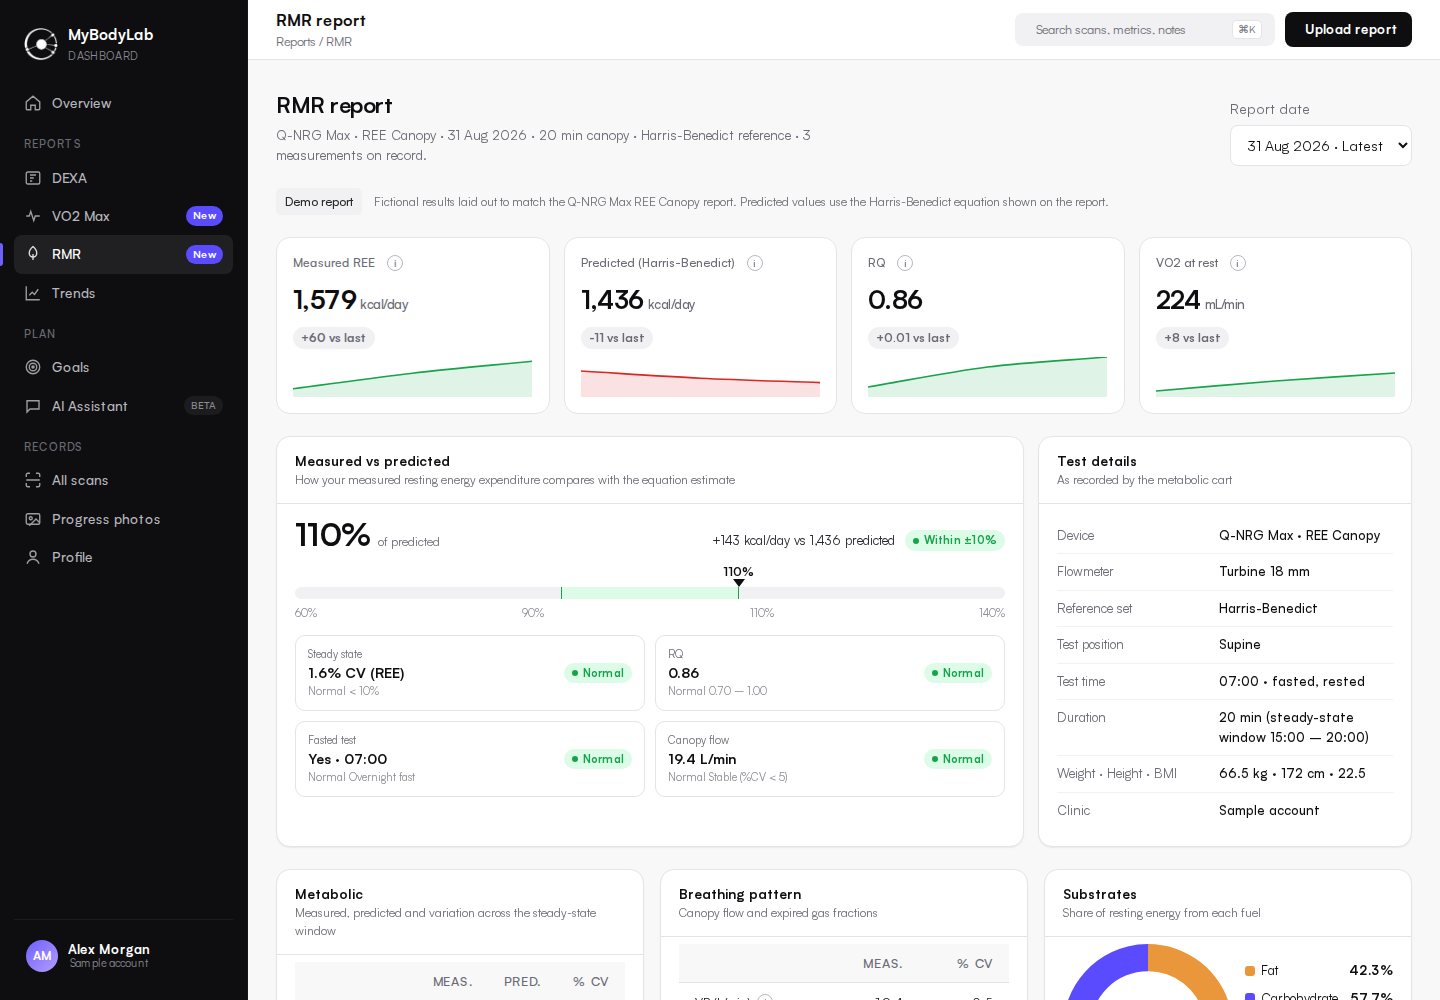1440x1000 pixels.
Task: Open DEXA reports from sidebar
Action: pyautogui.click(x=123, y=178)
